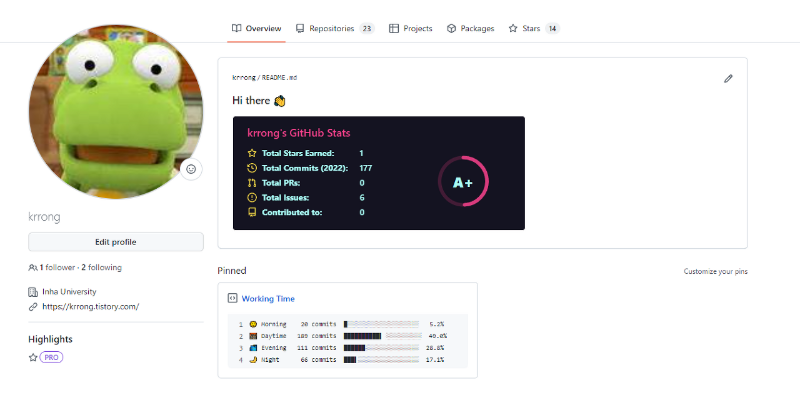Screen dimensions: 800x394
Task: Switch to the Repositories tab
Action: (x=335, y=29)
